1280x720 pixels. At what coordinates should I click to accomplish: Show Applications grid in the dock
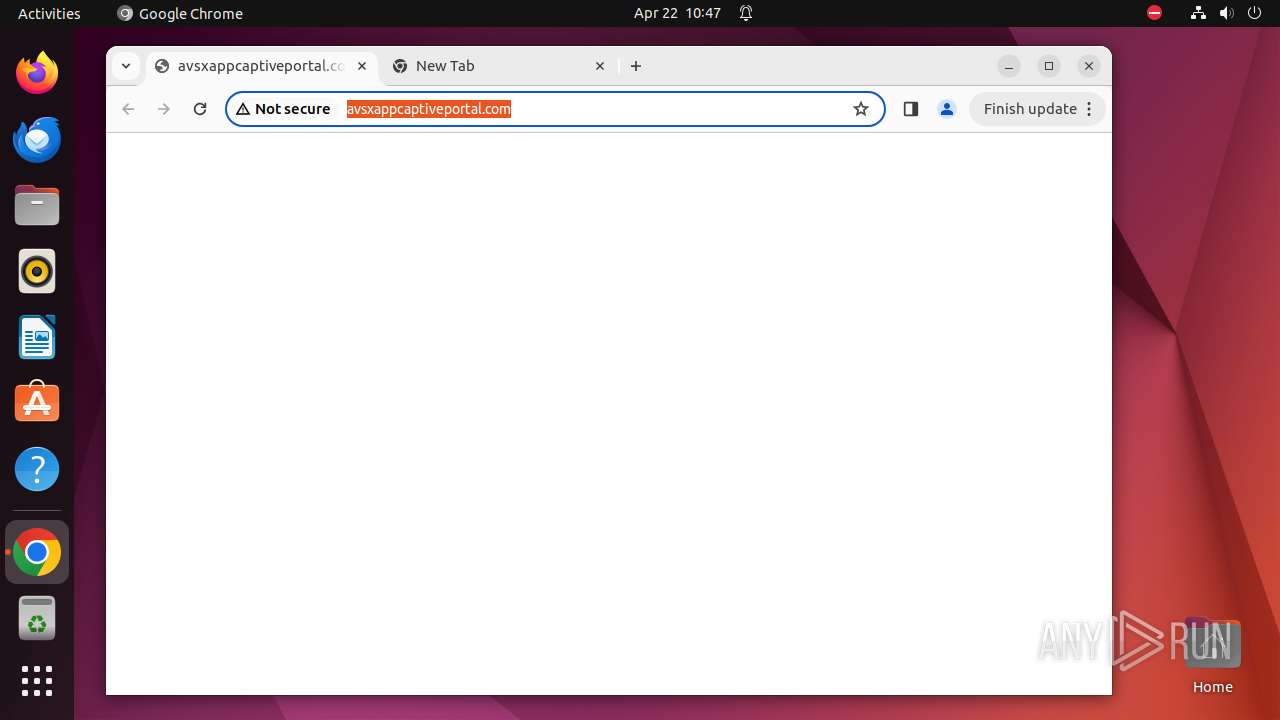click(37, 681)
